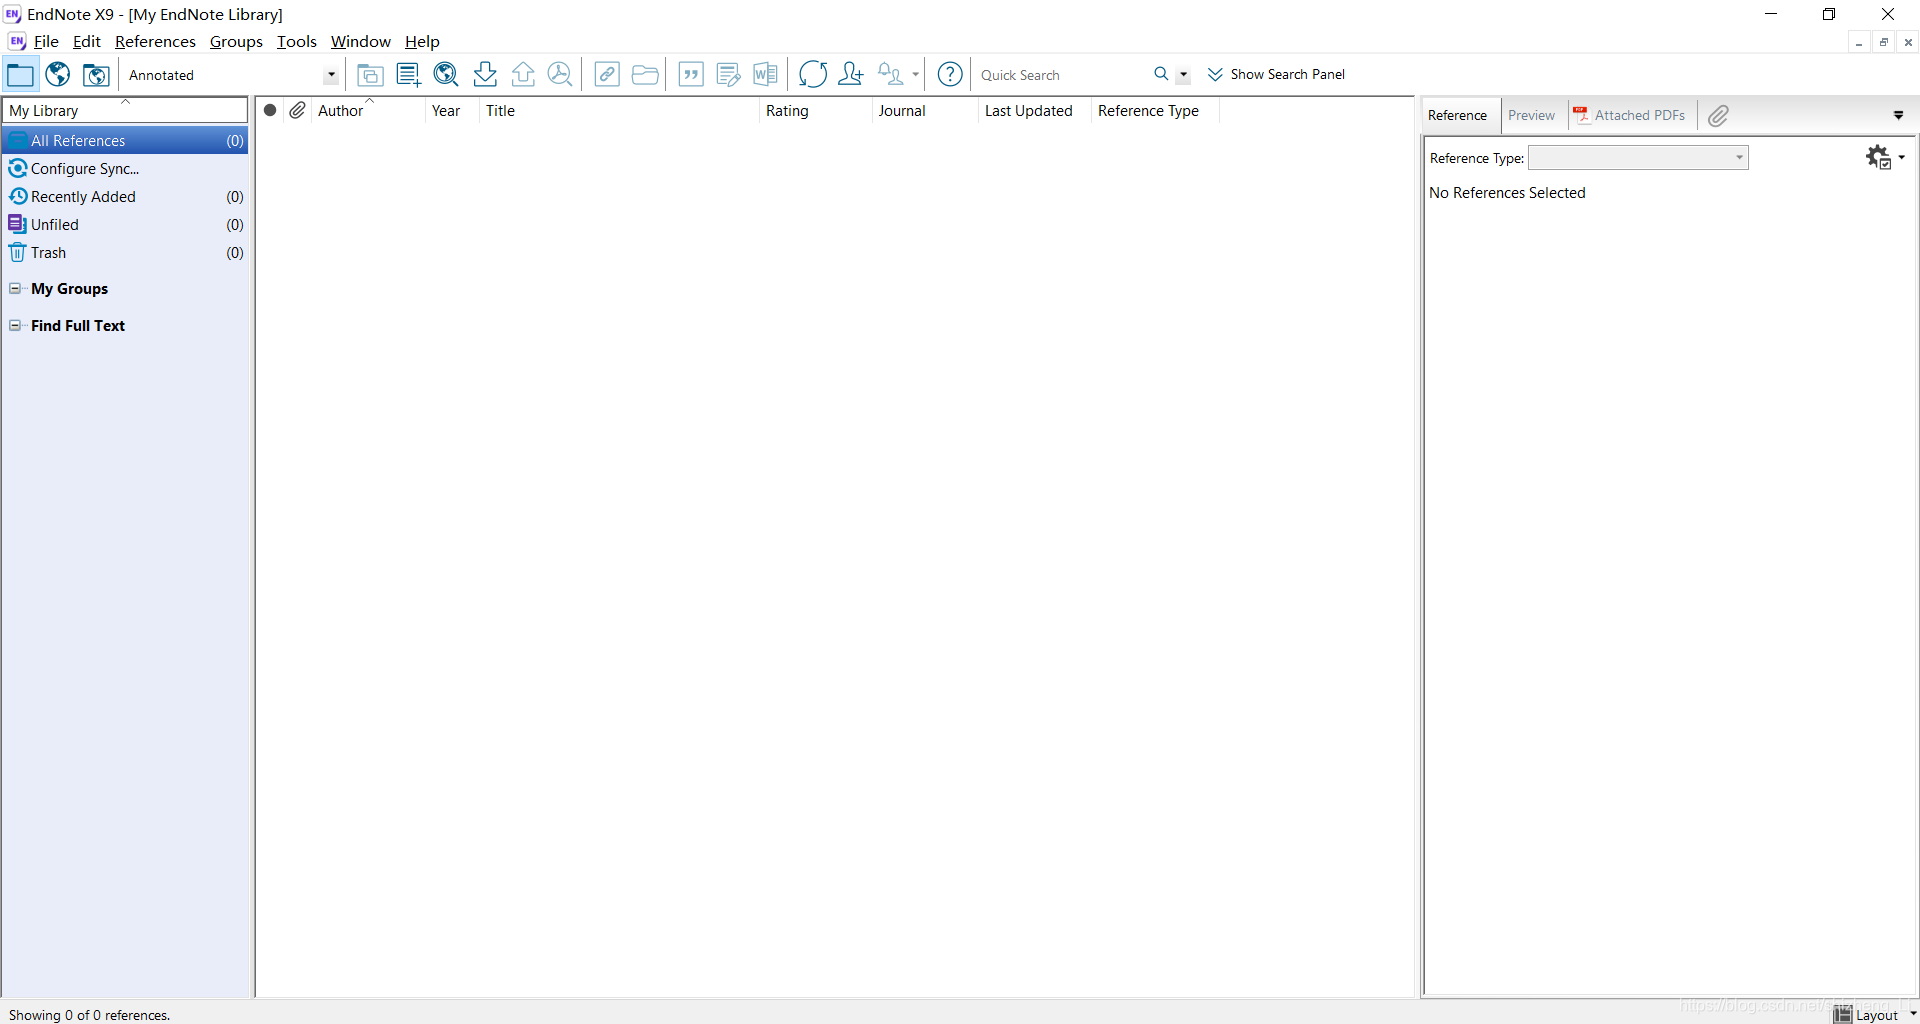This screenshot has height=1024, width=1920.
Task: Create a New Reference via toolbar icon
Action: tap(408, 75)
